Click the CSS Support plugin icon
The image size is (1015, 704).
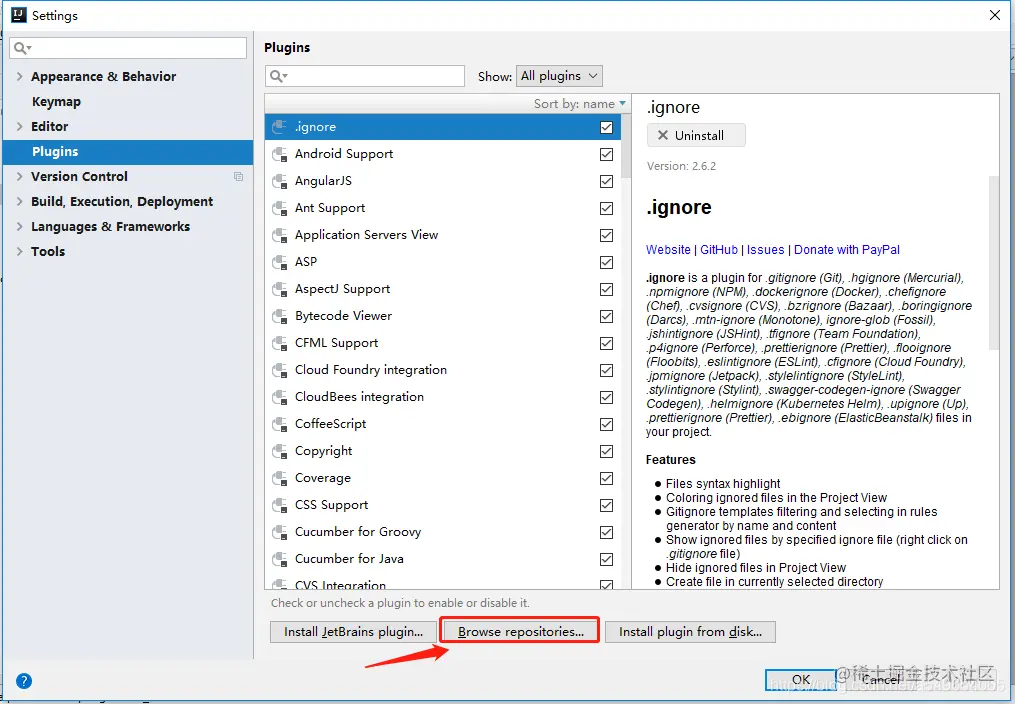pos(280,505)
